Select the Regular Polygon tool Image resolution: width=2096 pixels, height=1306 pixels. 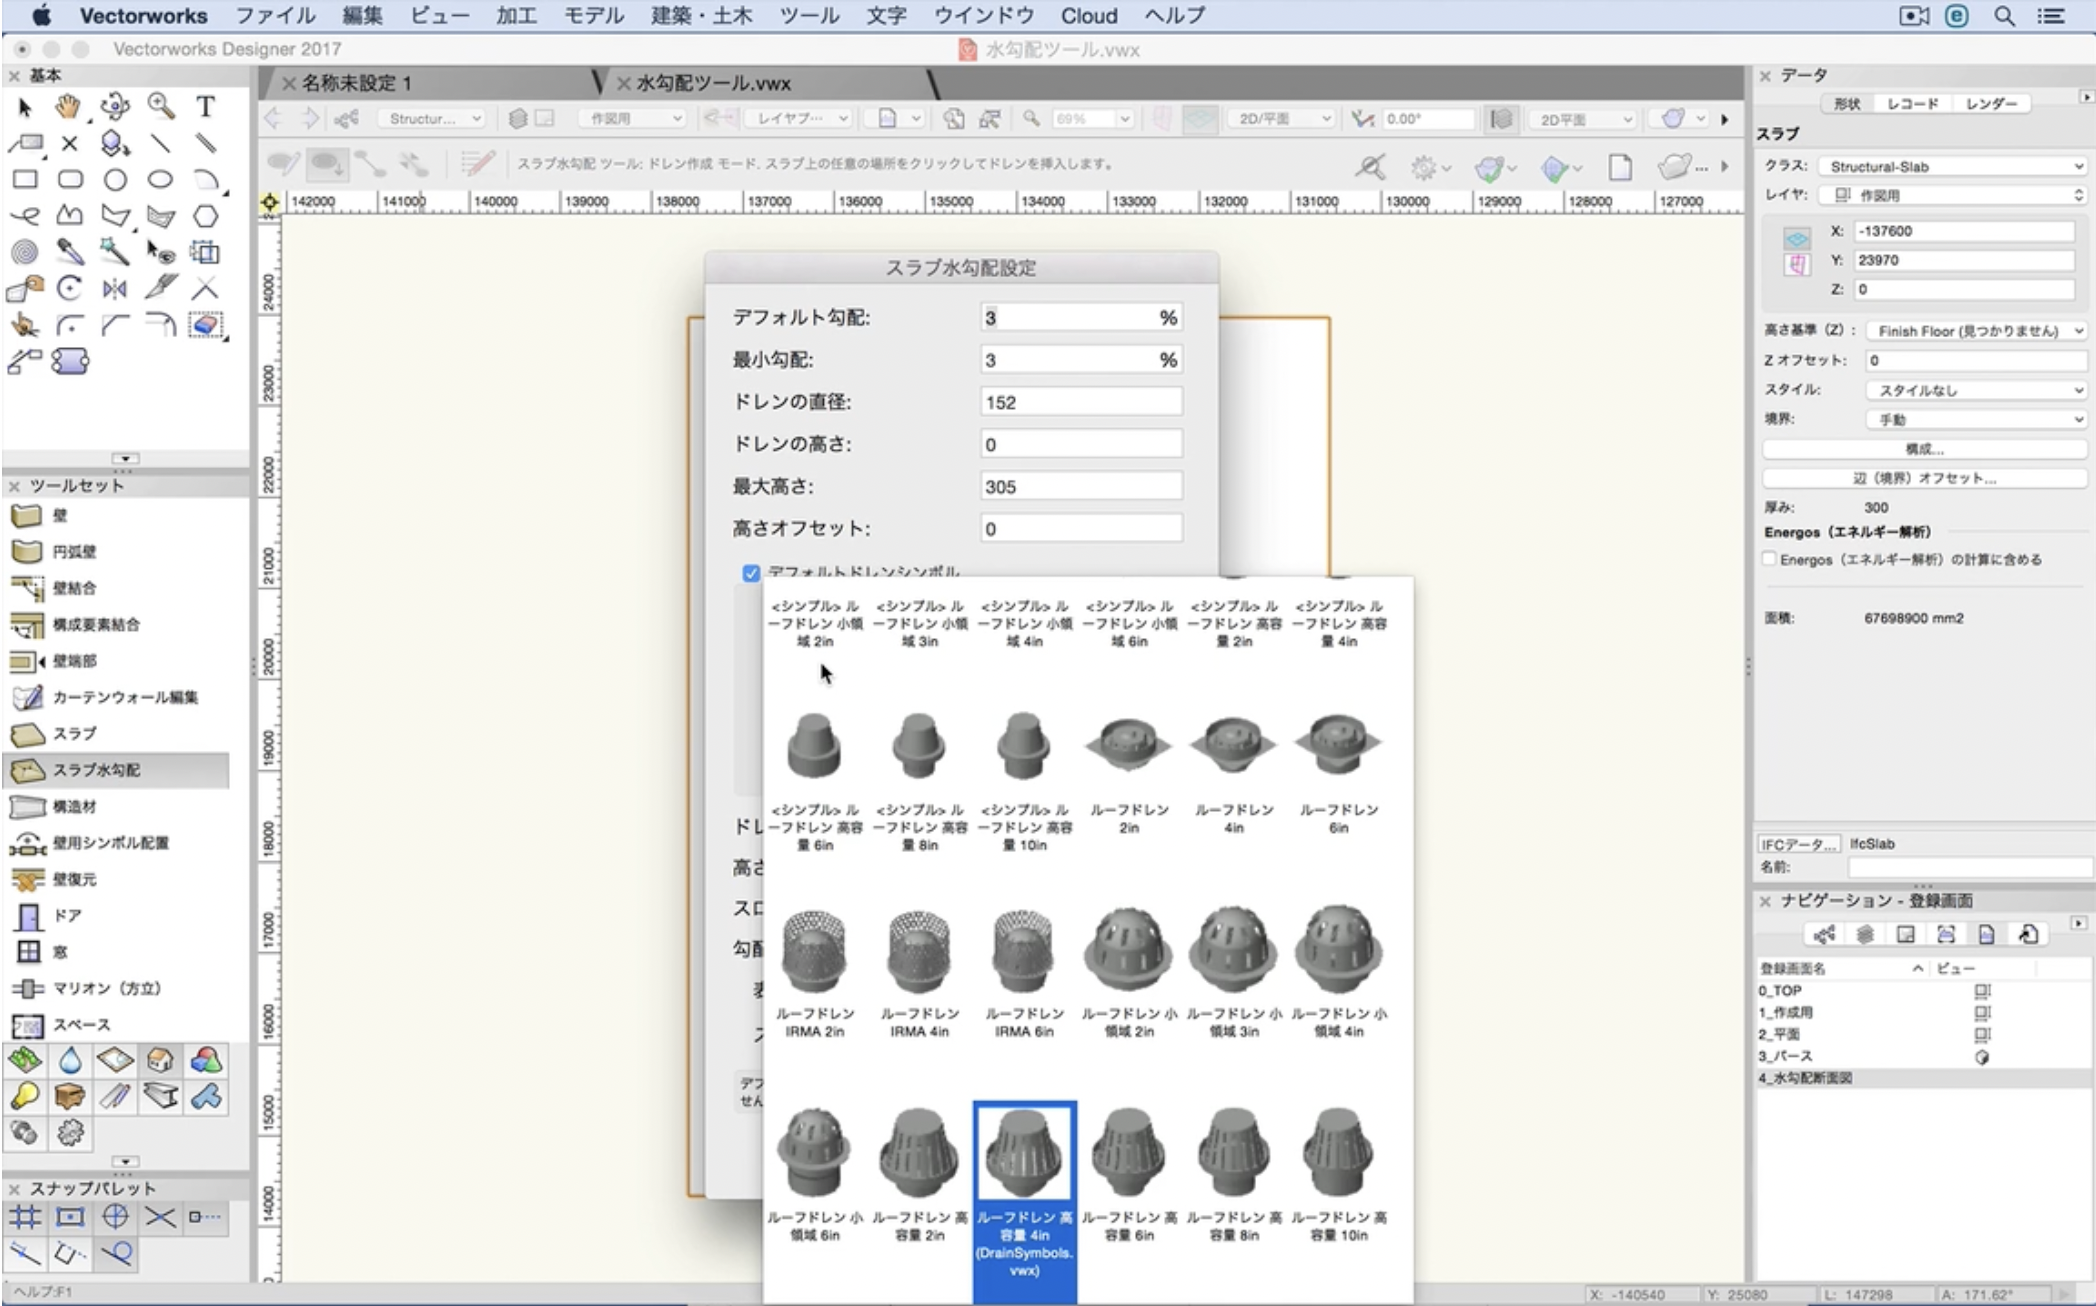coord(205,216)
